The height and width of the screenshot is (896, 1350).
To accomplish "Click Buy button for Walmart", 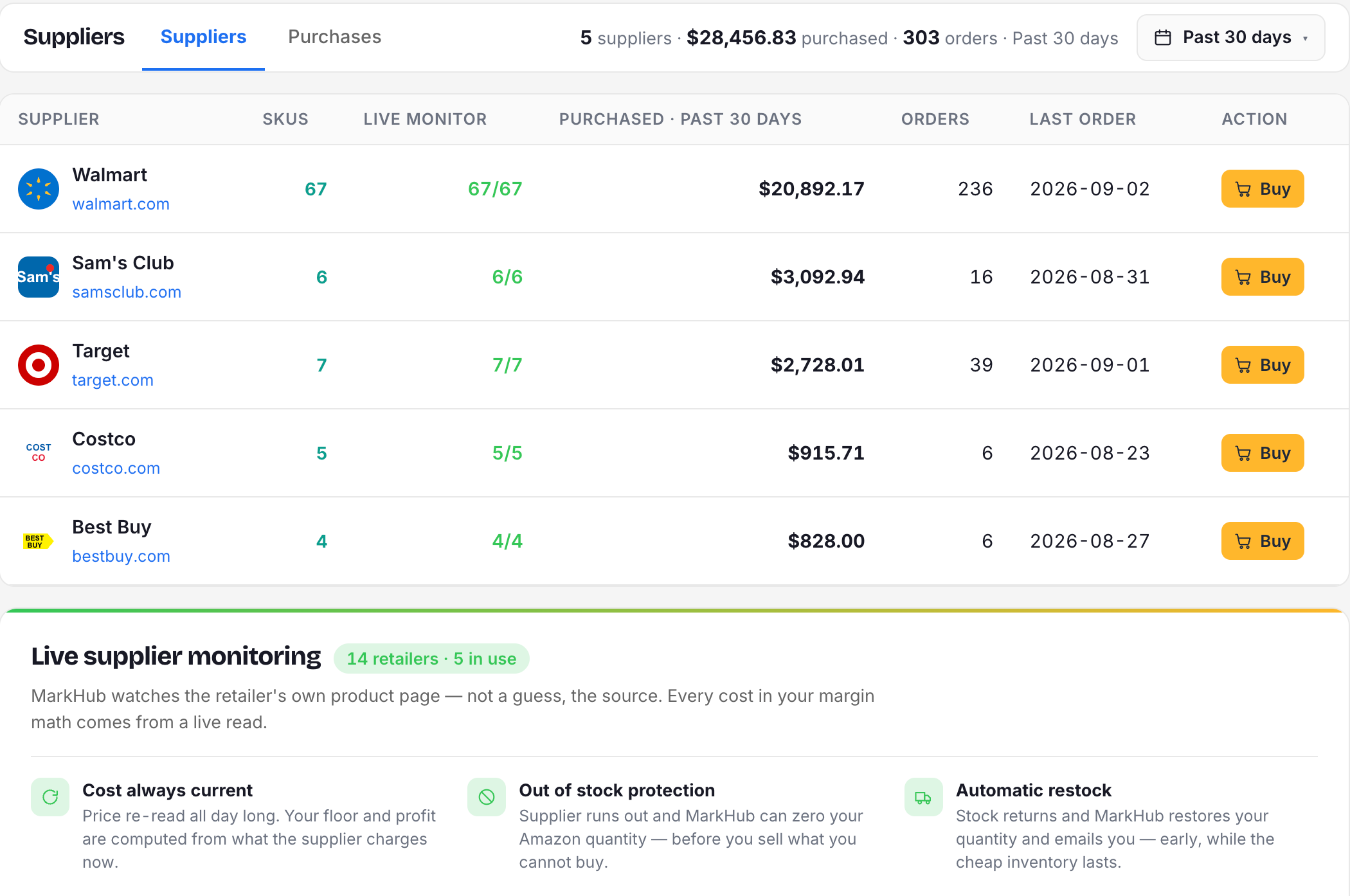I will click(x=1262, y=189).
